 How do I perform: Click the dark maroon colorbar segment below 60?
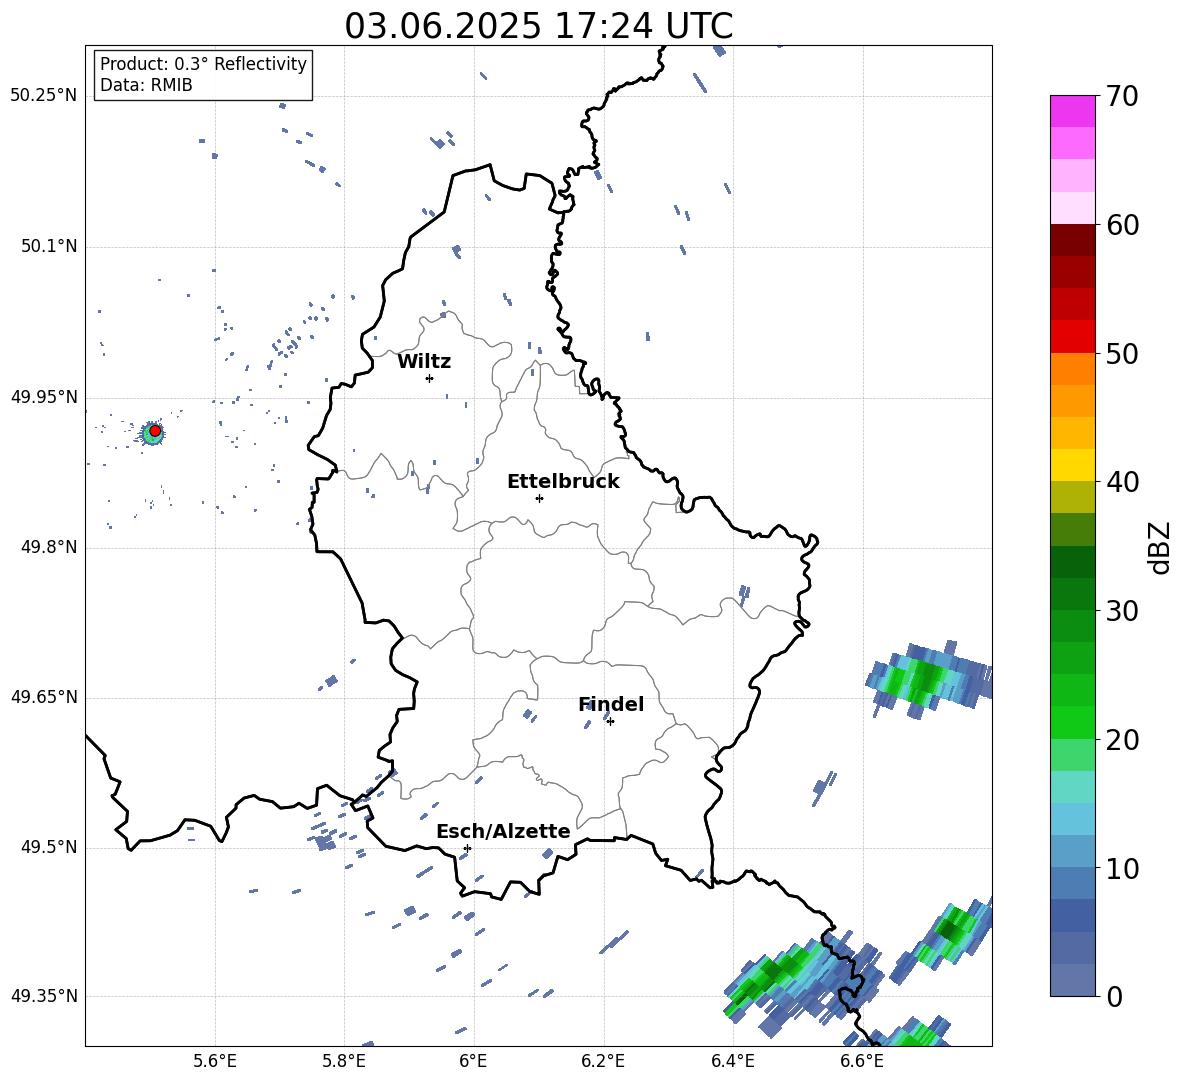1072,241
